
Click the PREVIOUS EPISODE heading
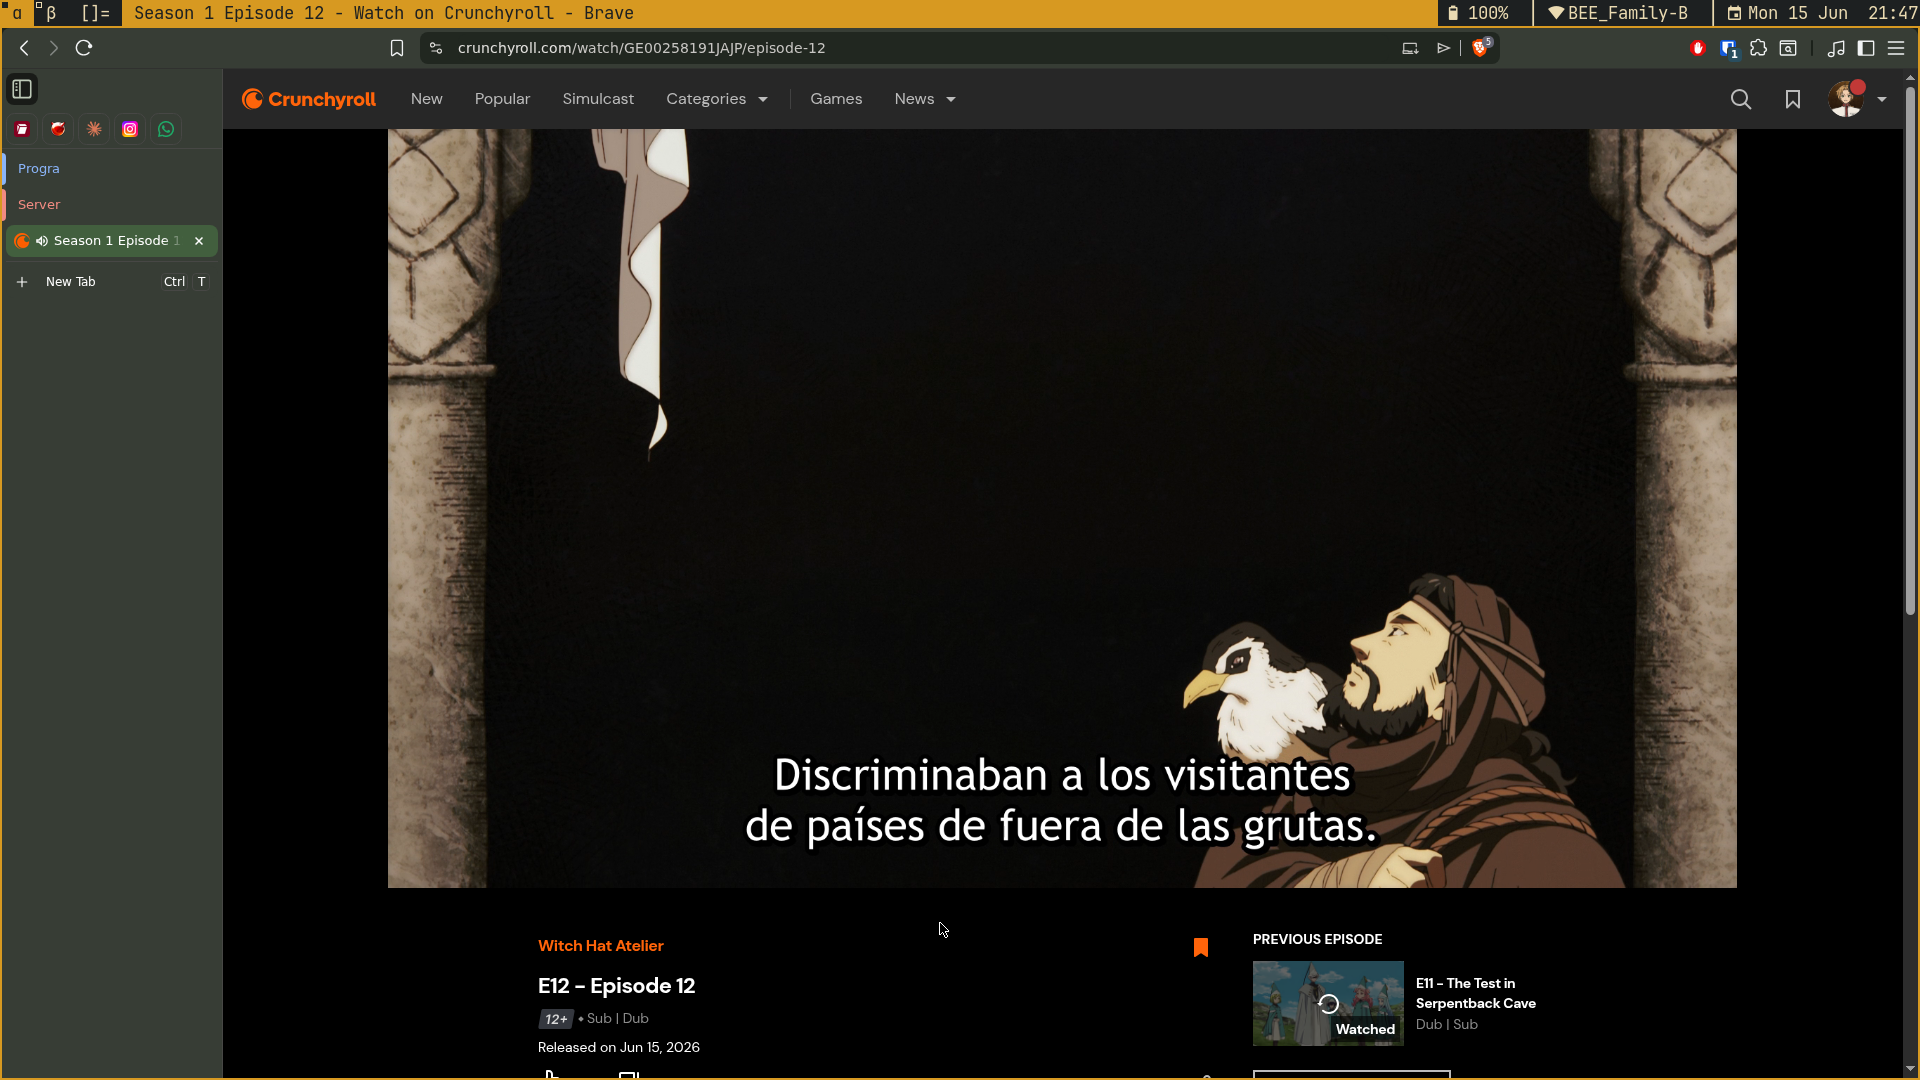pyautogui.click(x=1318, y=940)
